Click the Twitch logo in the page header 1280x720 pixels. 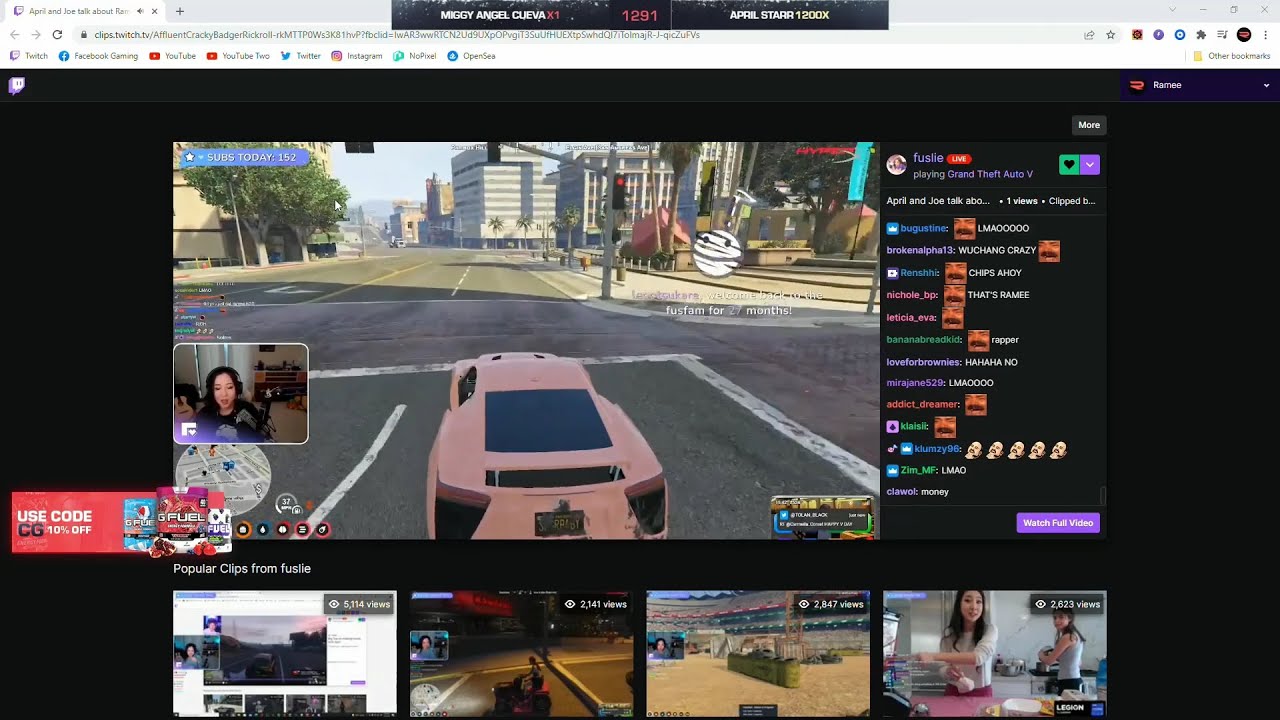click(x=17, y=85)
